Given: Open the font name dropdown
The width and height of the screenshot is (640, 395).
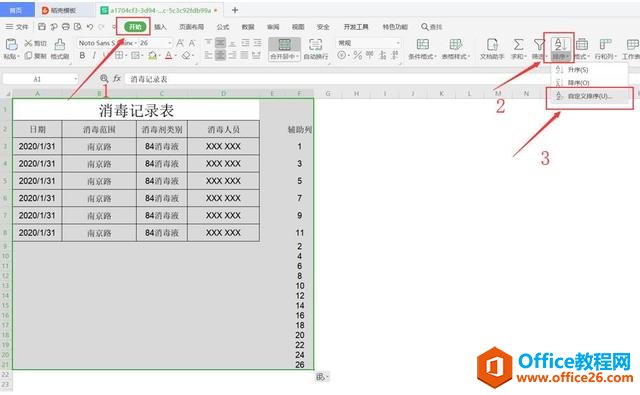Looking at the screenshot, I should point(135,43).
